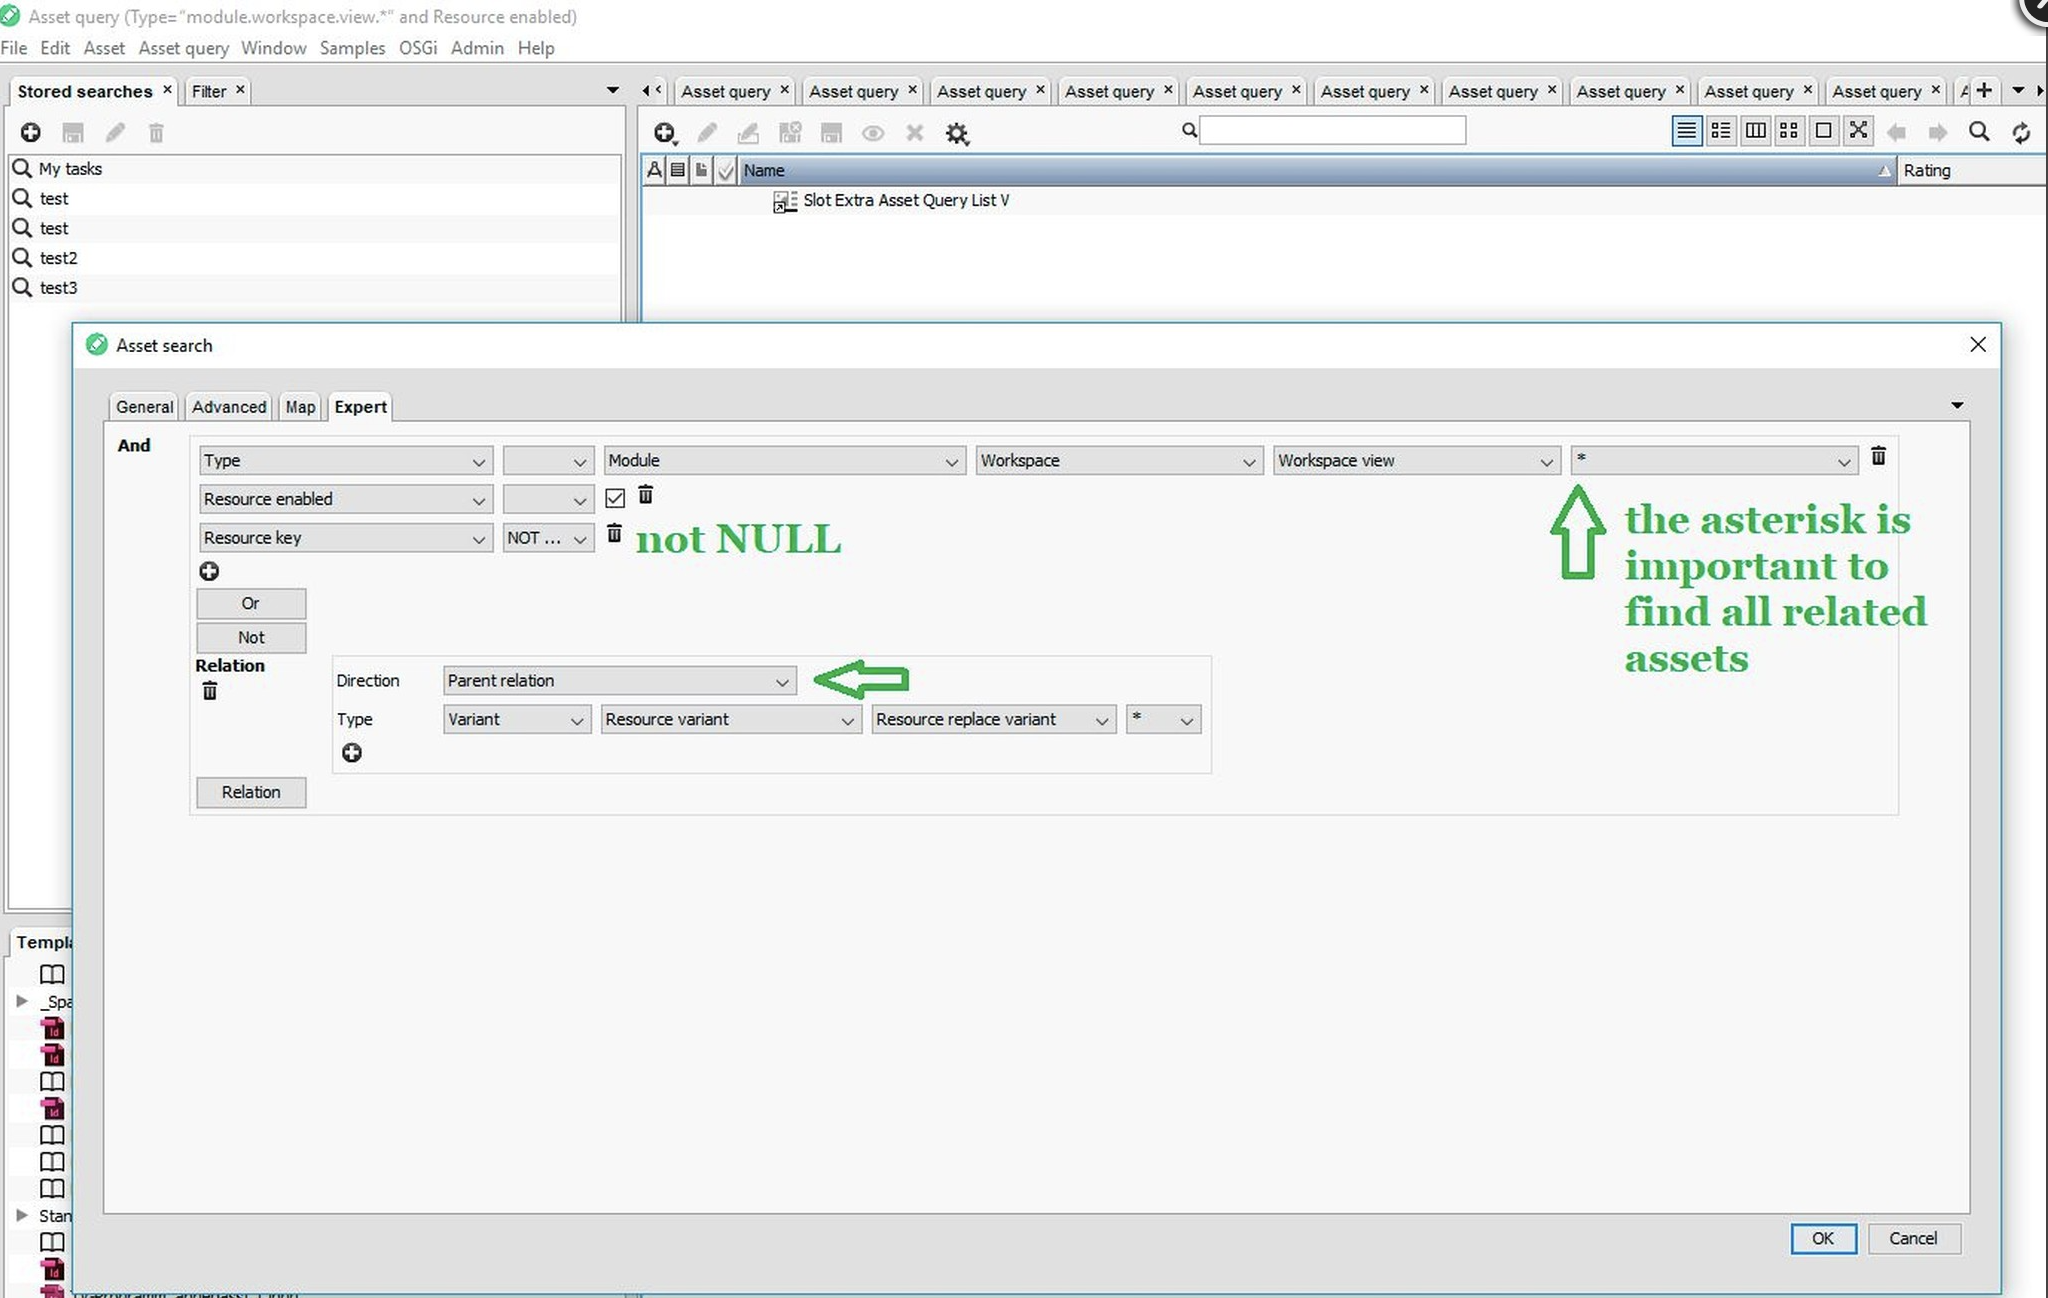The width and height of the screenshot is (2048, 1298).
Task: Switch to the thumbnail grid view icon
Action: (1789, 131)
